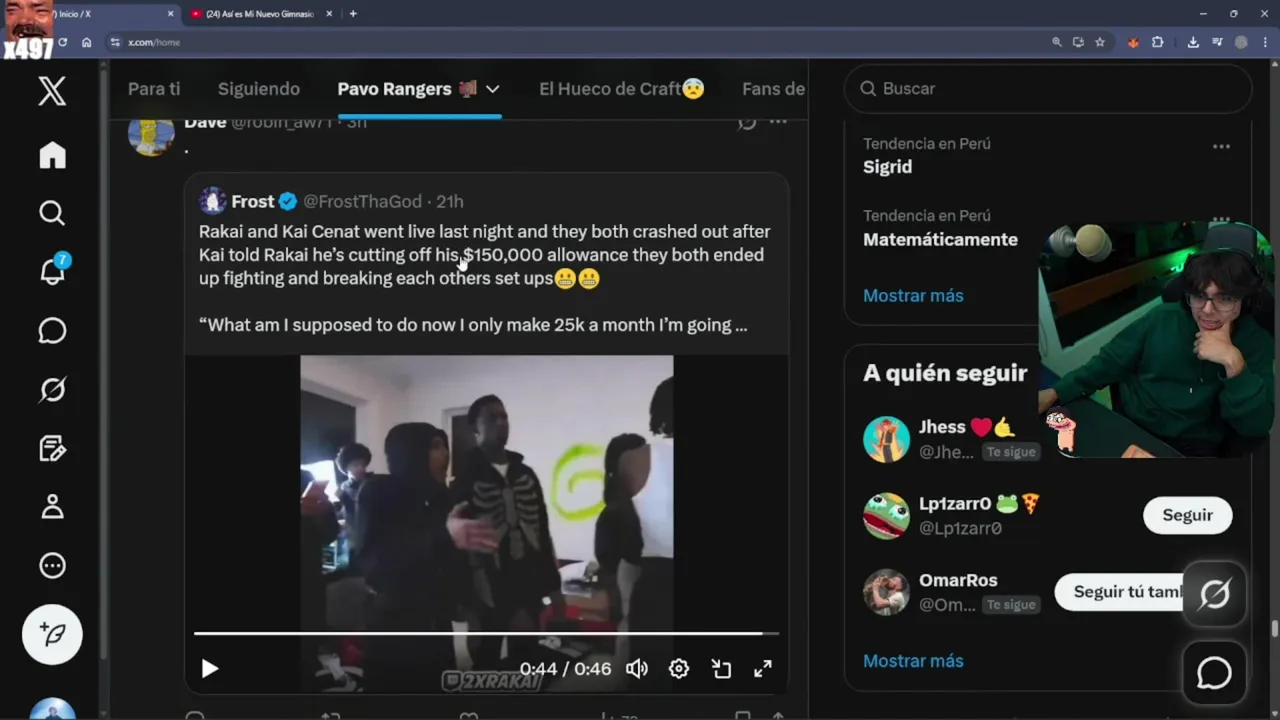Open Dave's profile avatar
The height and width of the screenshot is (720, 1280).
[151, 133]
